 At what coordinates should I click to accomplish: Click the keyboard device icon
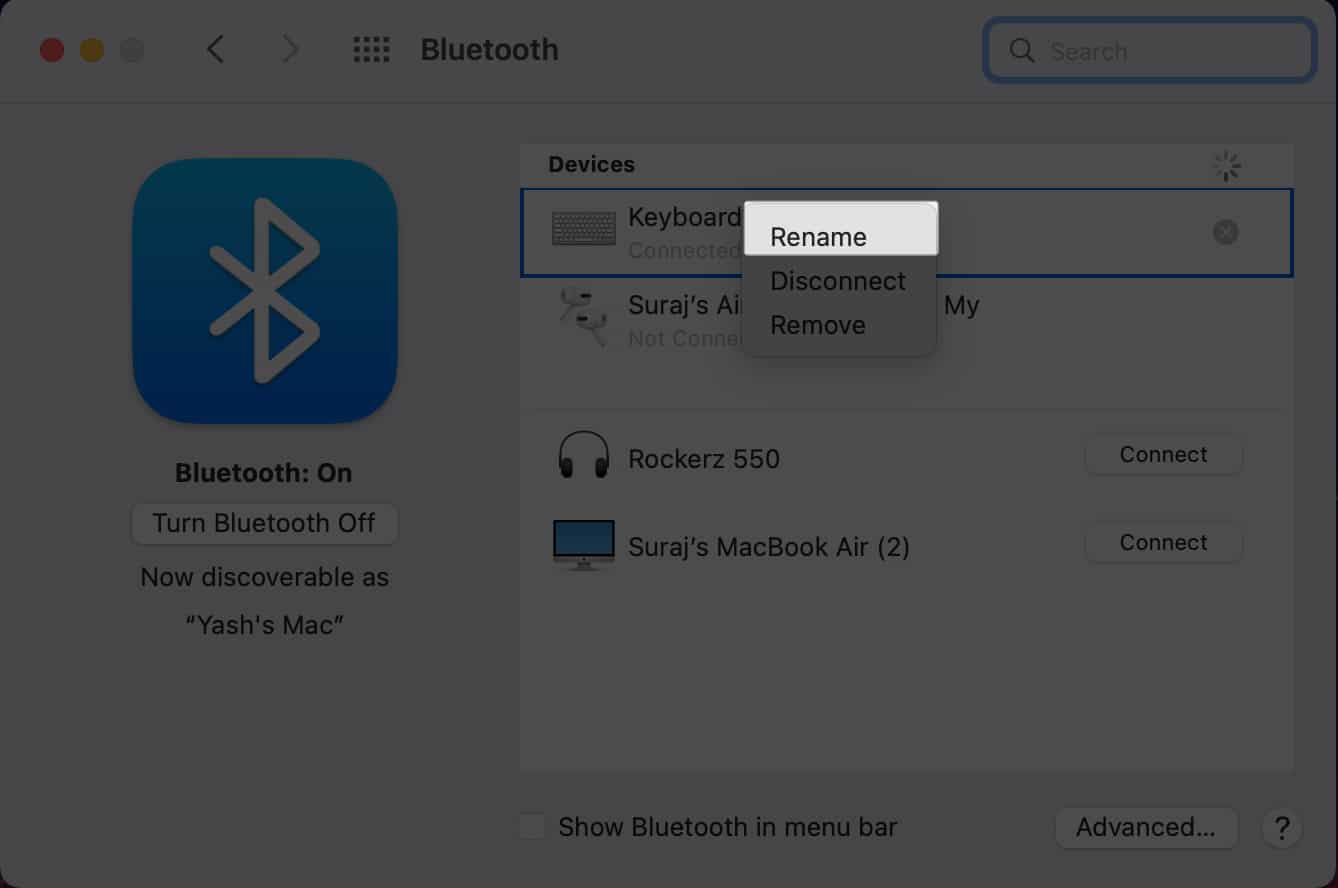pos(584,229)
